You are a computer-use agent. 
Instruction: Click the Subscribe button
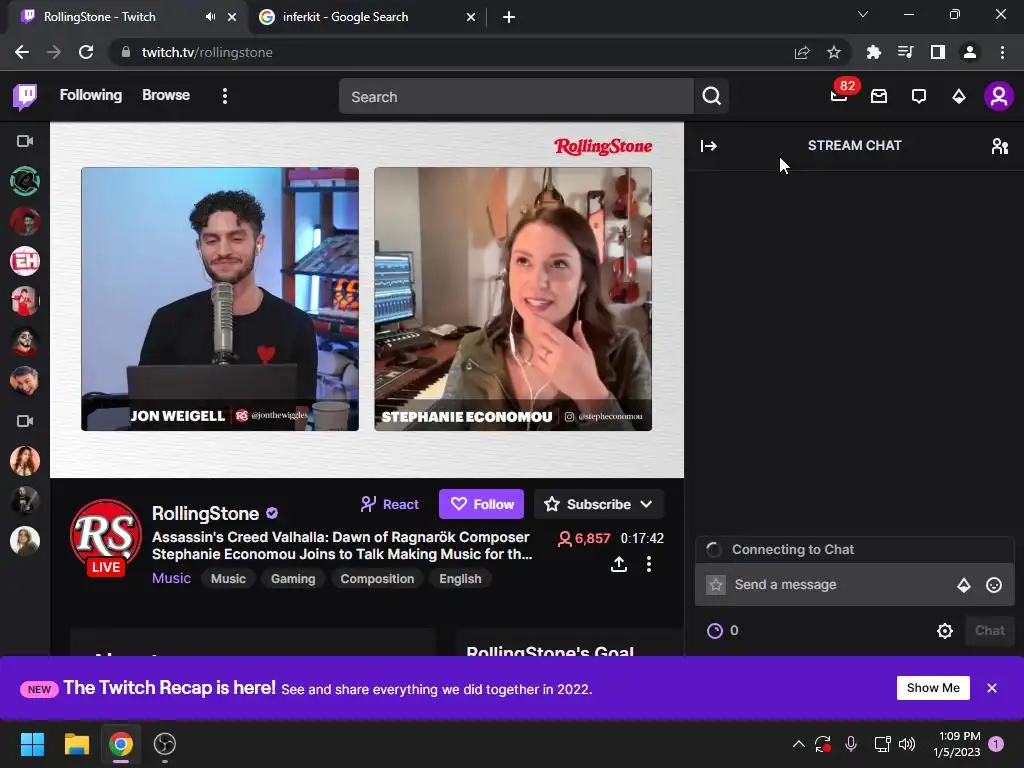click(598, 504)
